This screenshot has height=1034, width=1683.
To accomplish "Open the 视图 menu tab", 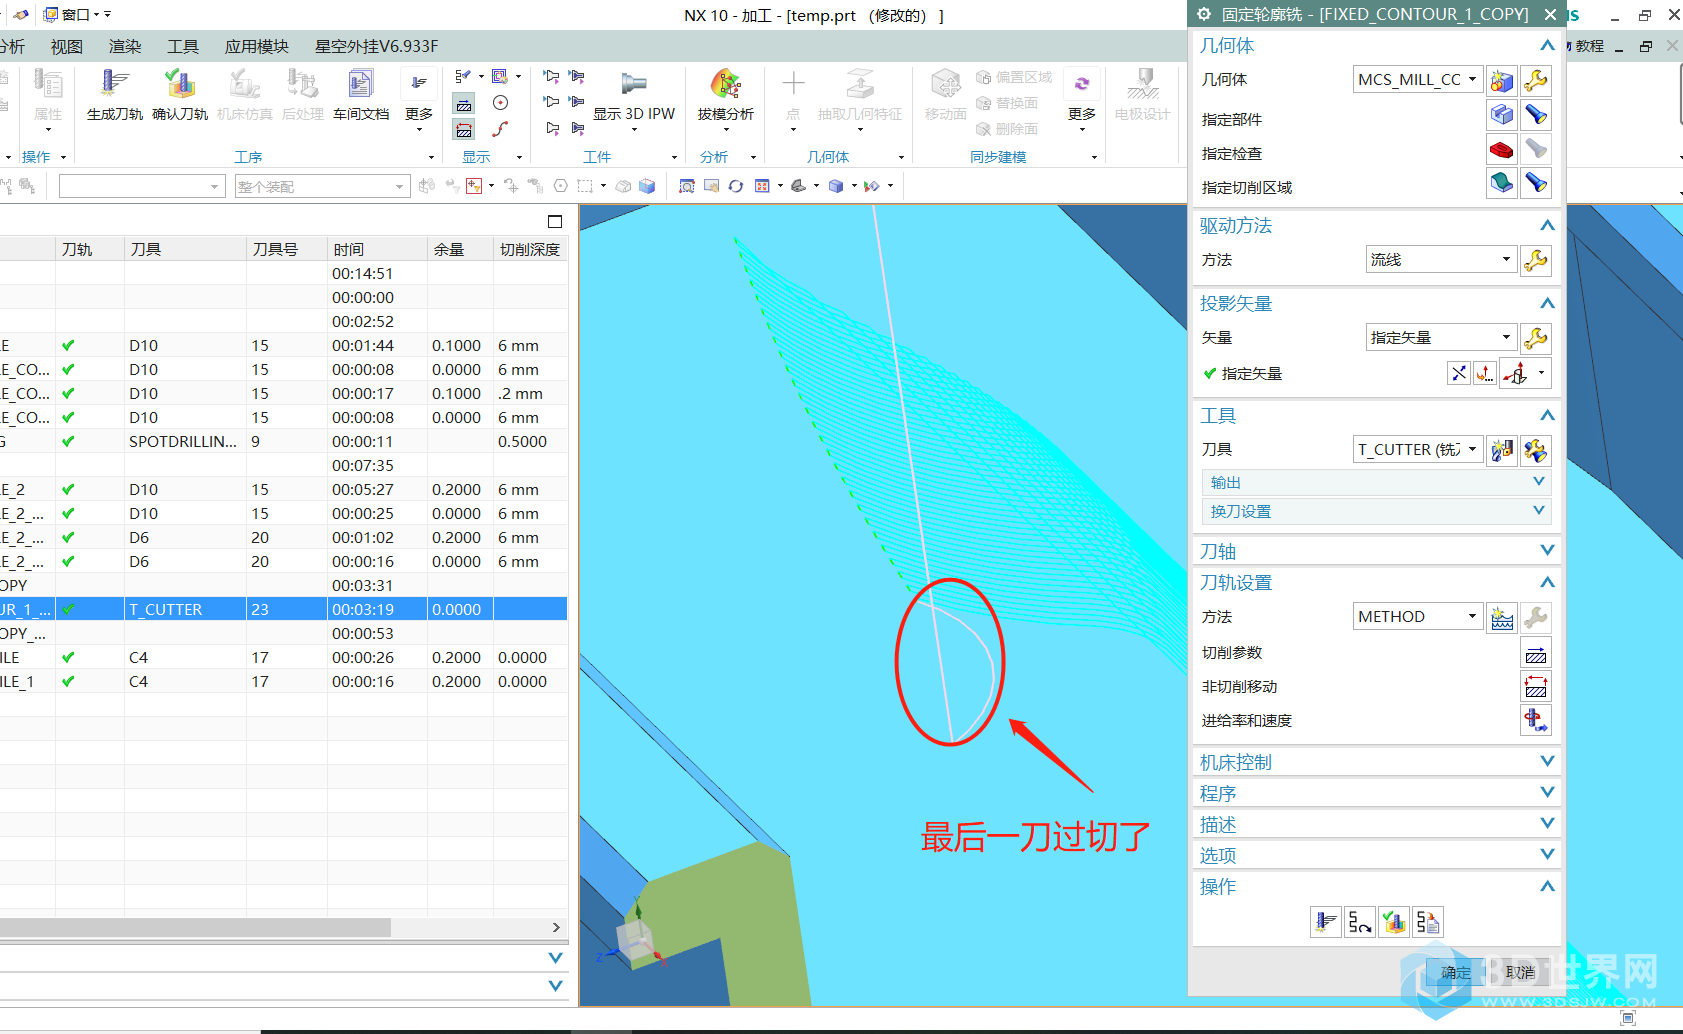I will [67, 47].
